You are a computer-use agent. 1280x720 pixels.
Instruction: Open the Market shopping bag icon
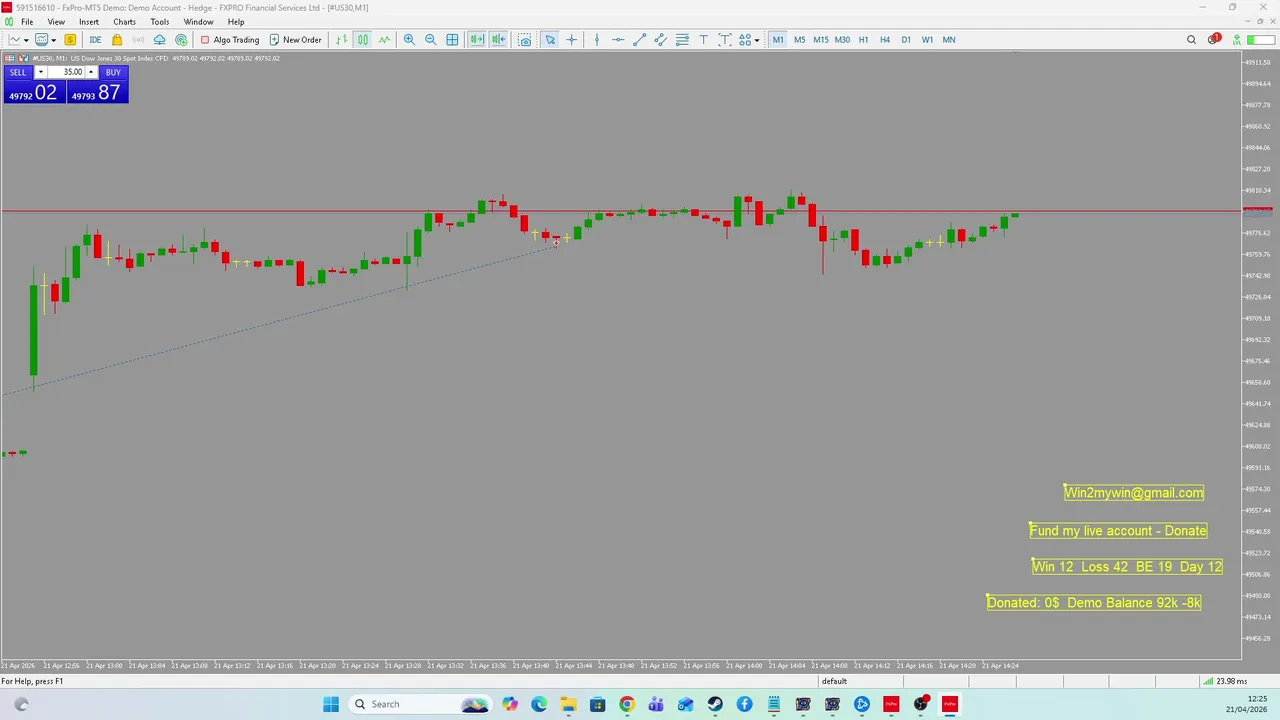click(117, 40)
